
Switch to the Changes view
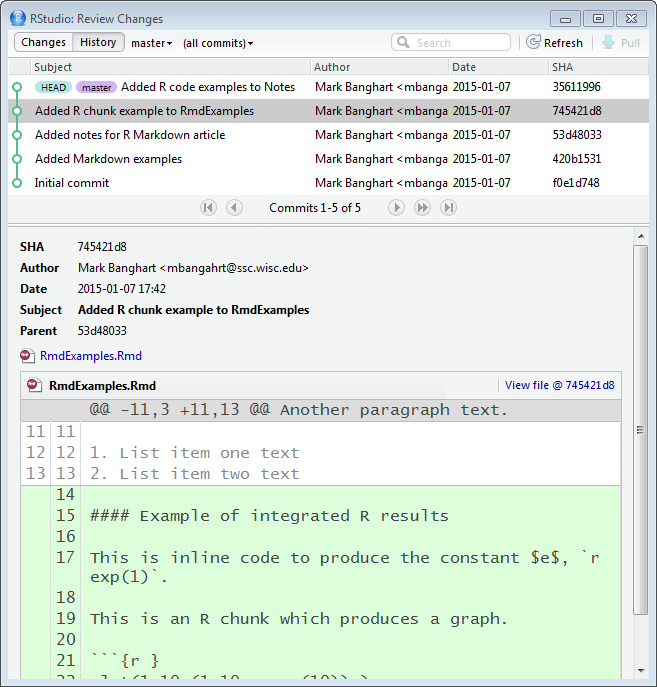(43, 42)
